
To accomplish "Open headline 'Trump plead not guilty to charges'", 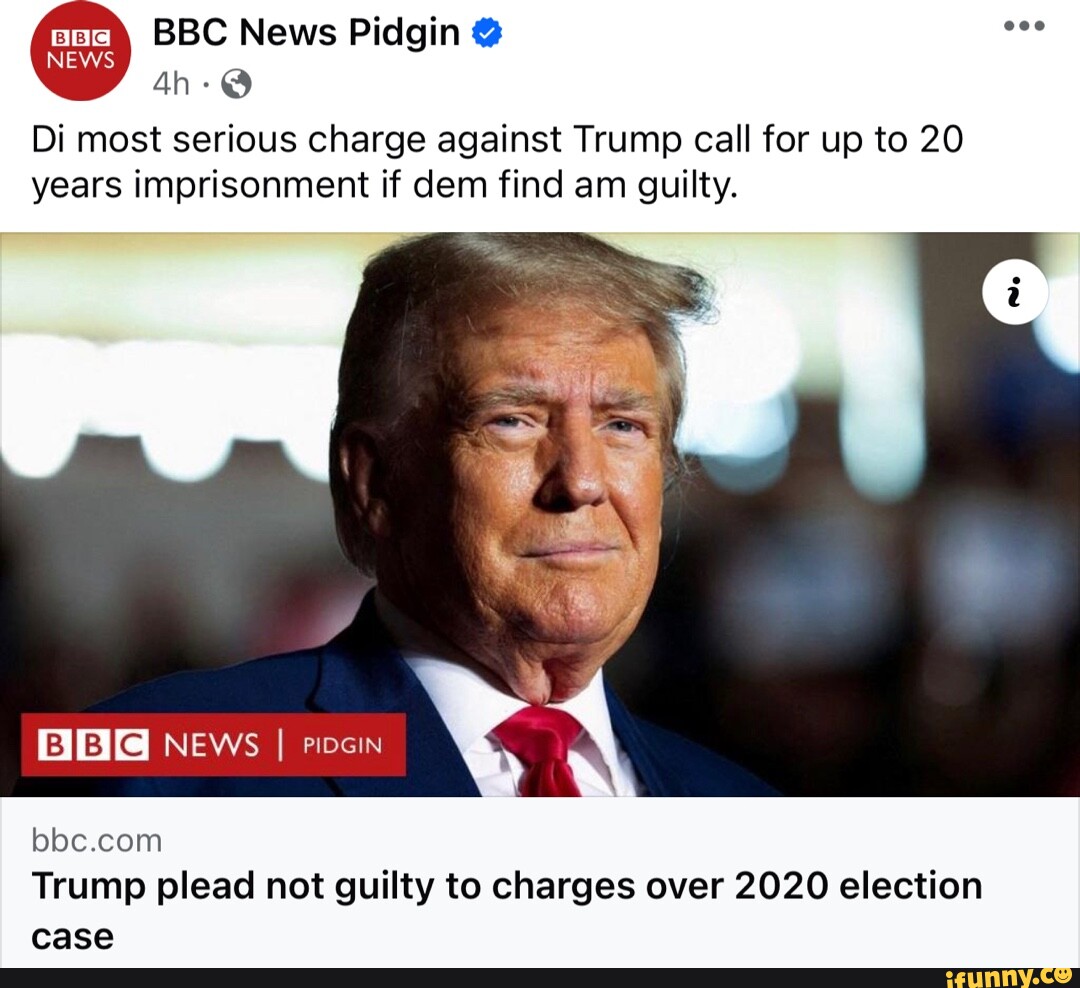I will pos(300,886).
